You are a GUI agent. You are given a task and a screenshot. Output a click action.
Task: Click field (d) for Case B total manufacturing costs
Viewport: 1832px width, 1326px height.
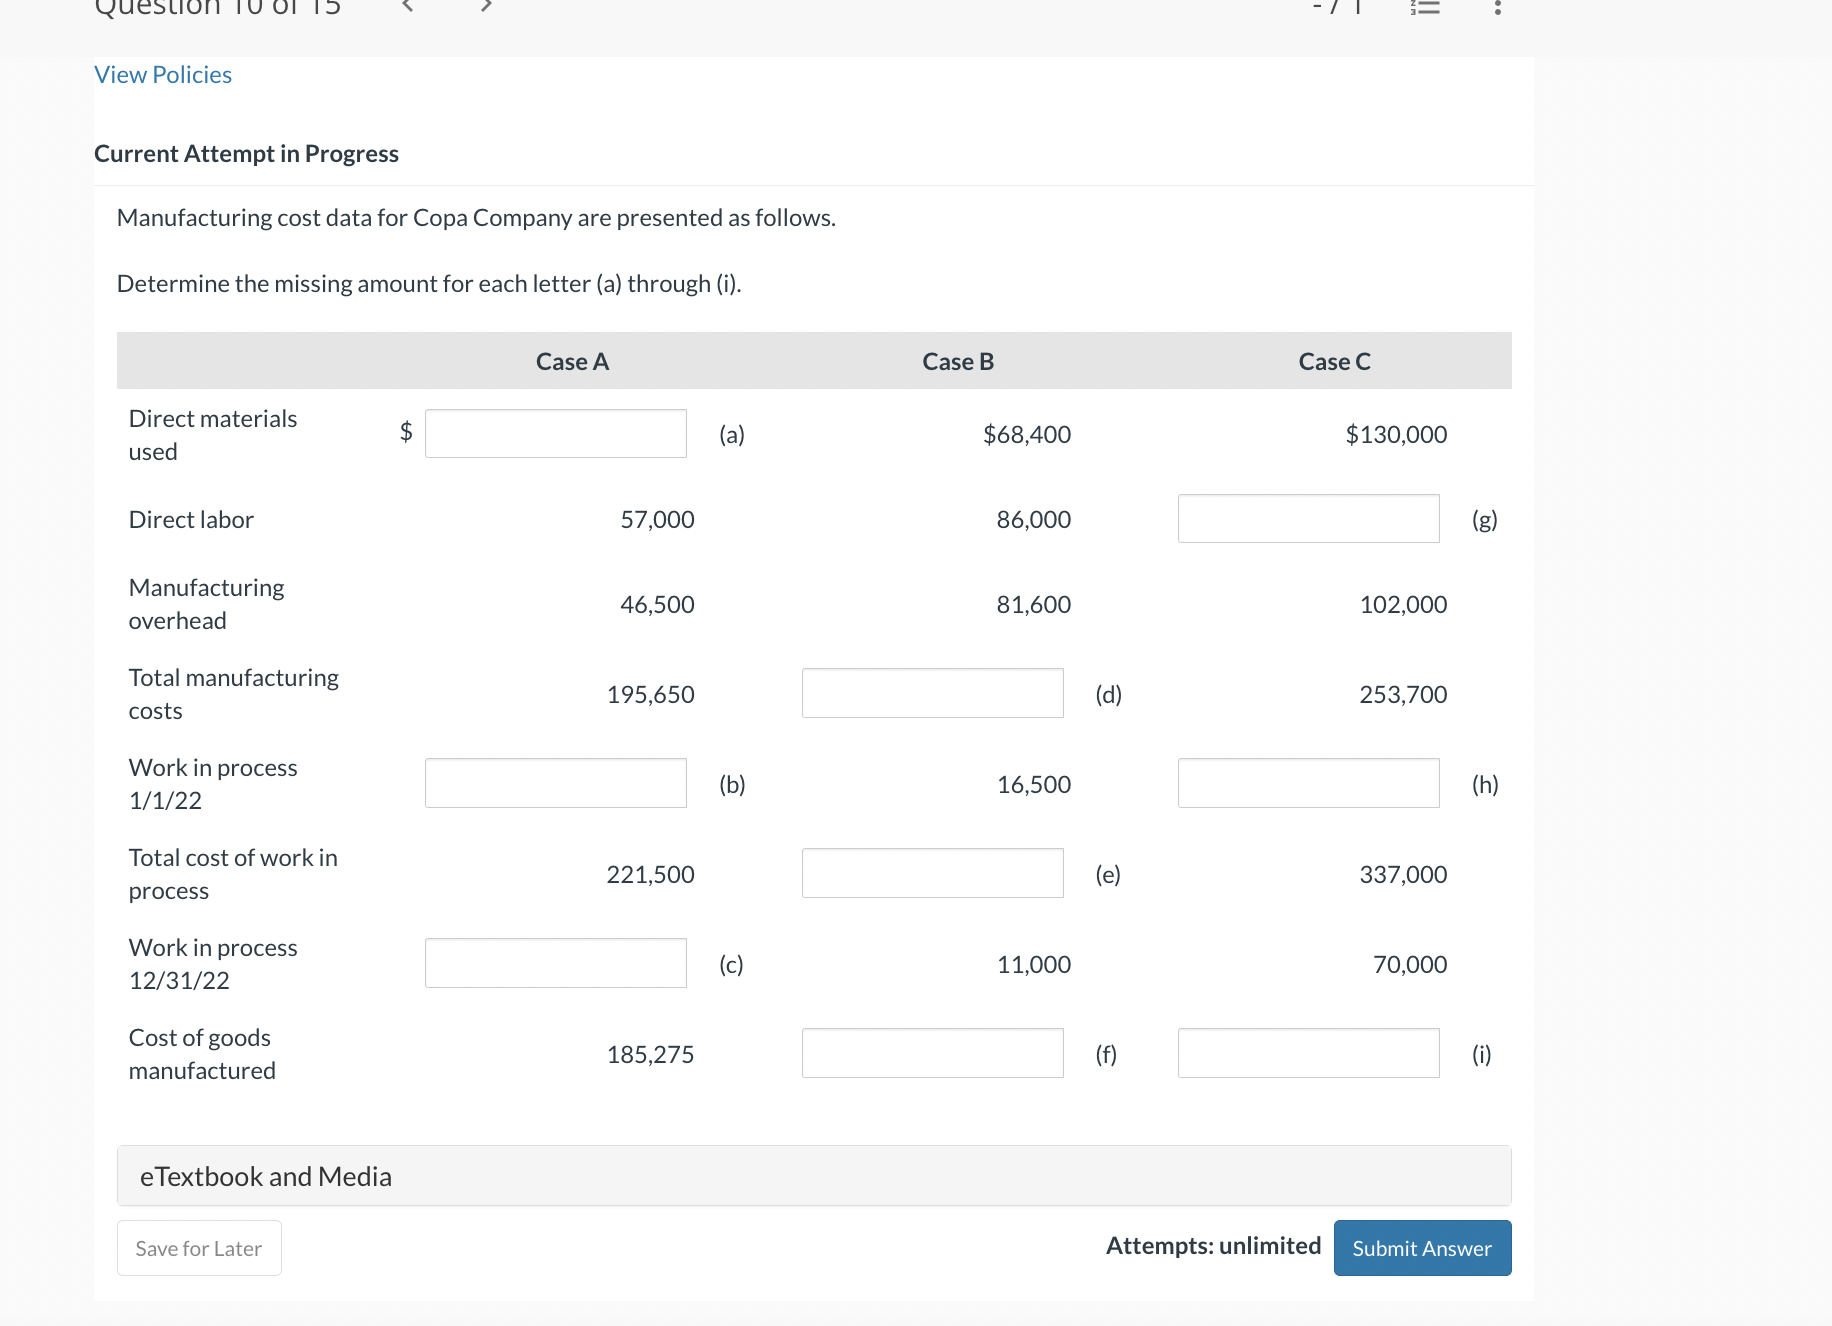[931, 693]
